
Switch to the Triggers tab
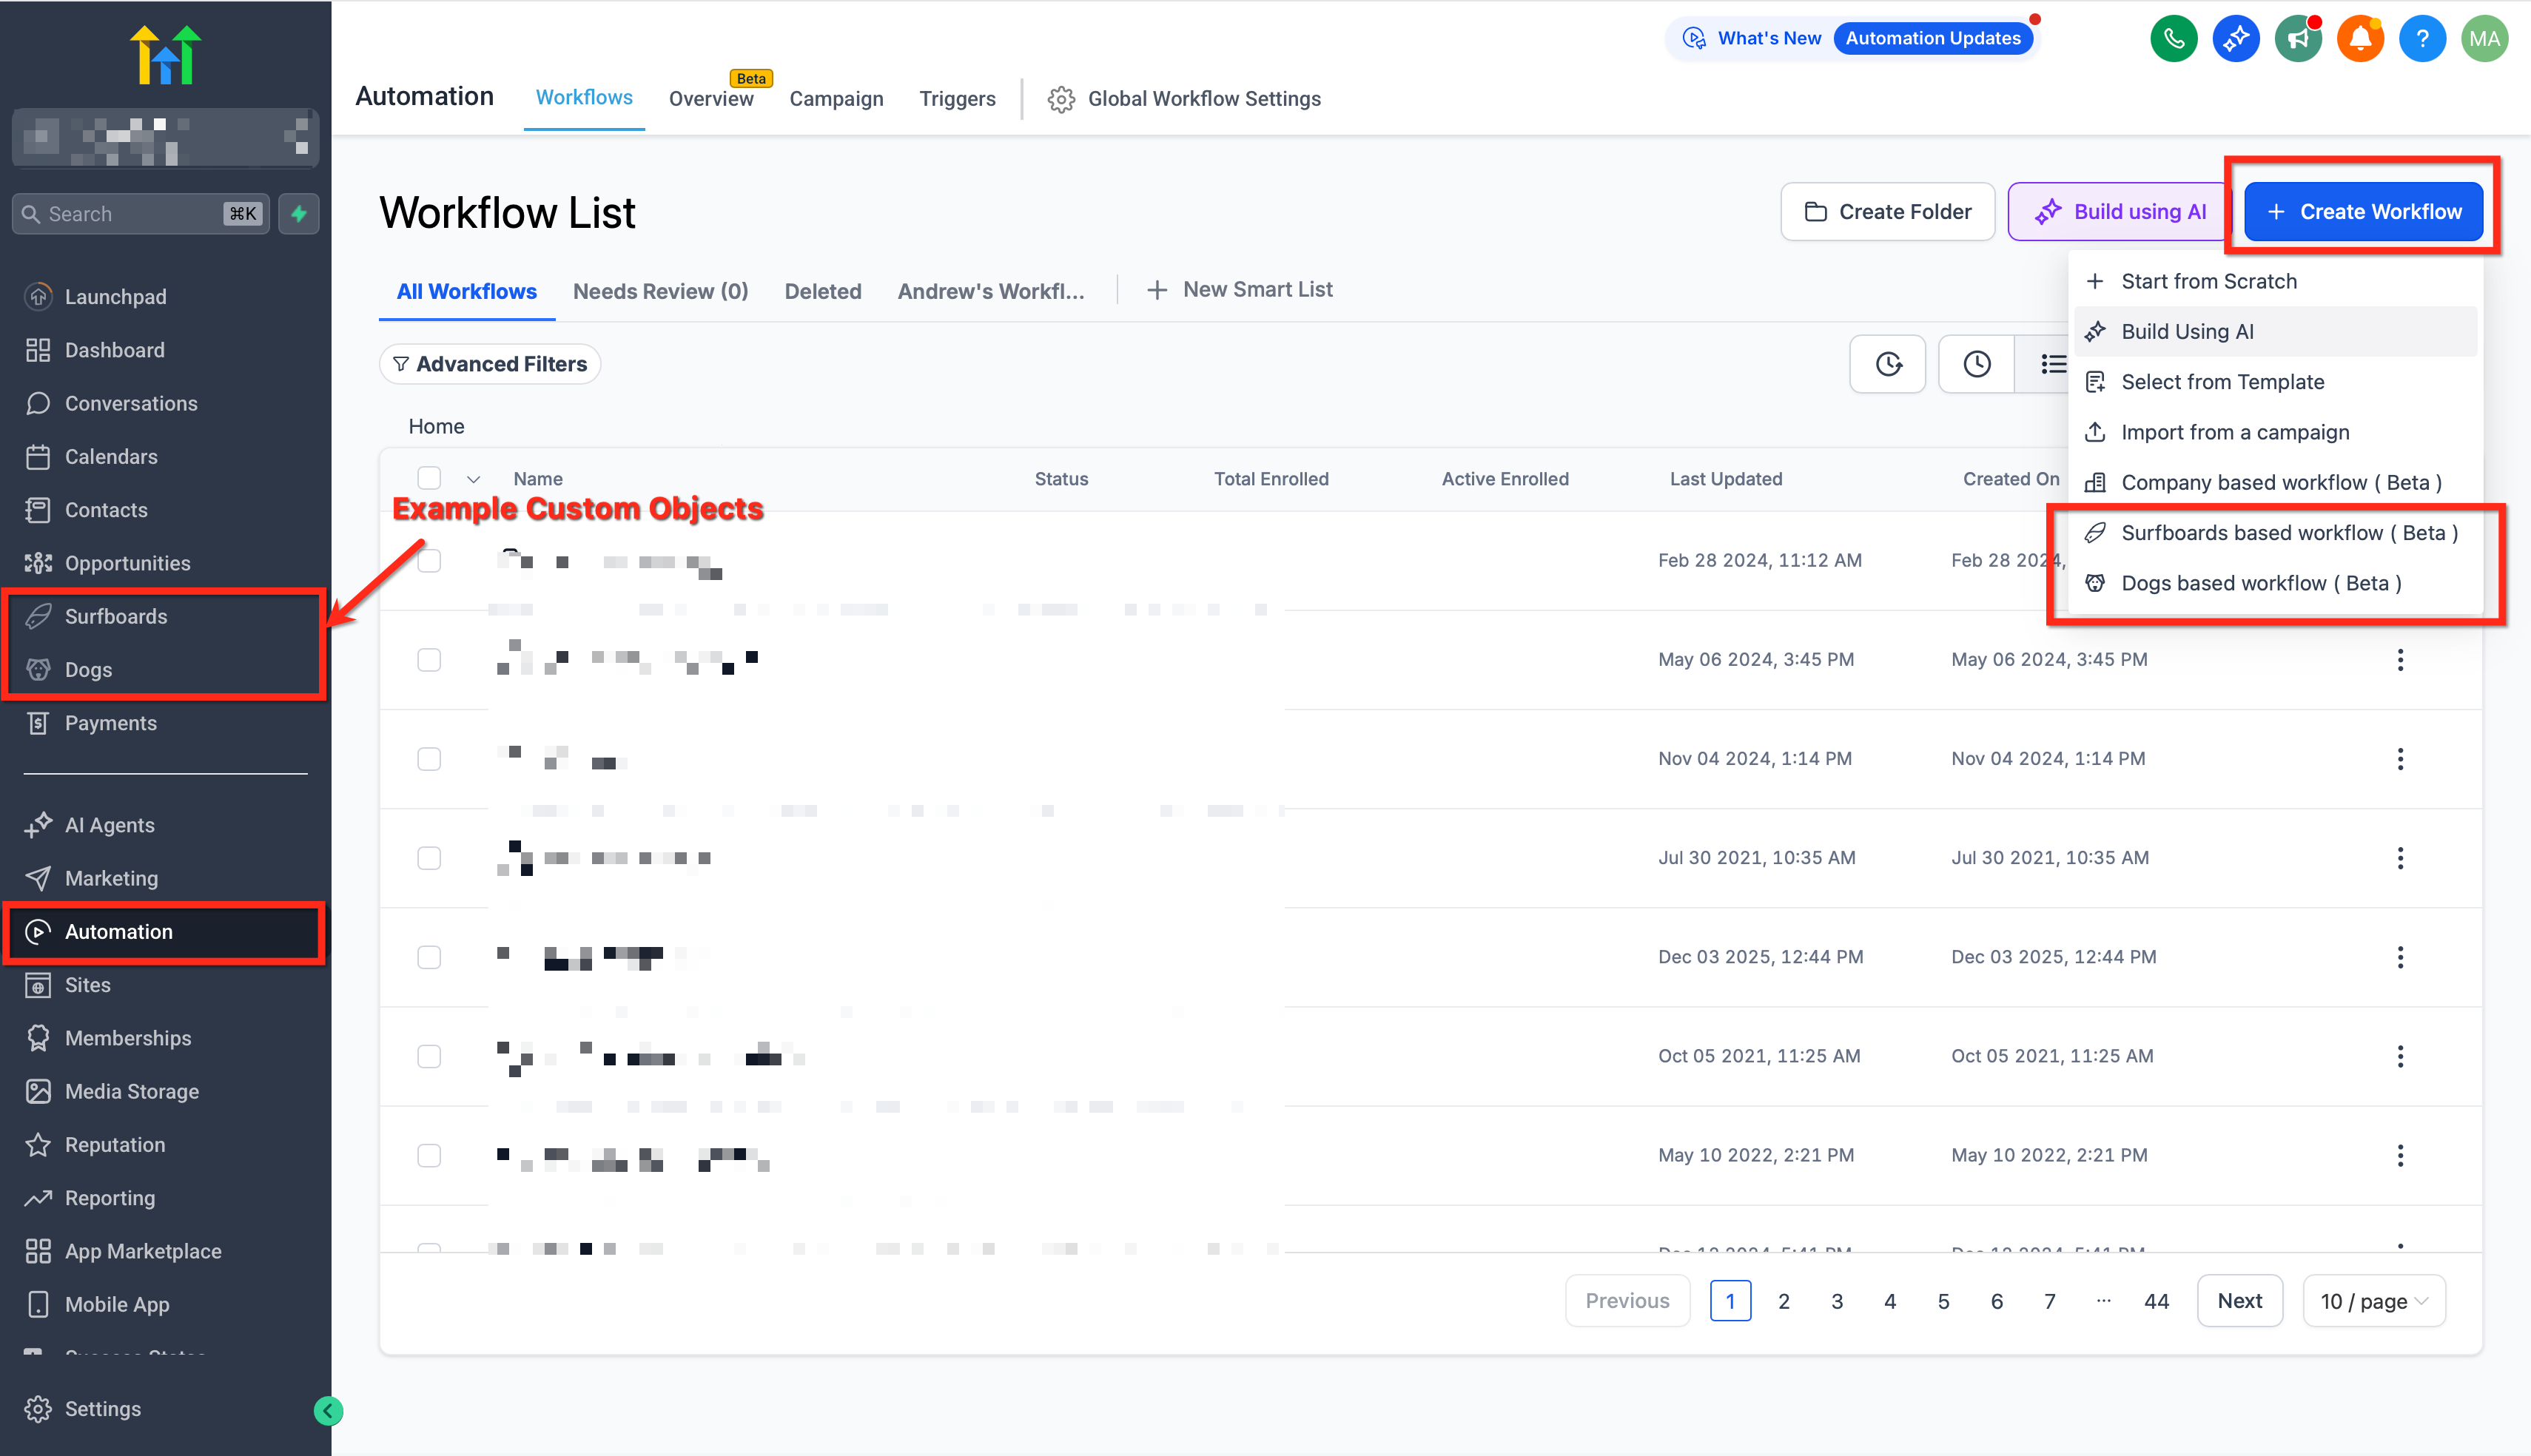(x=957, y=99)
